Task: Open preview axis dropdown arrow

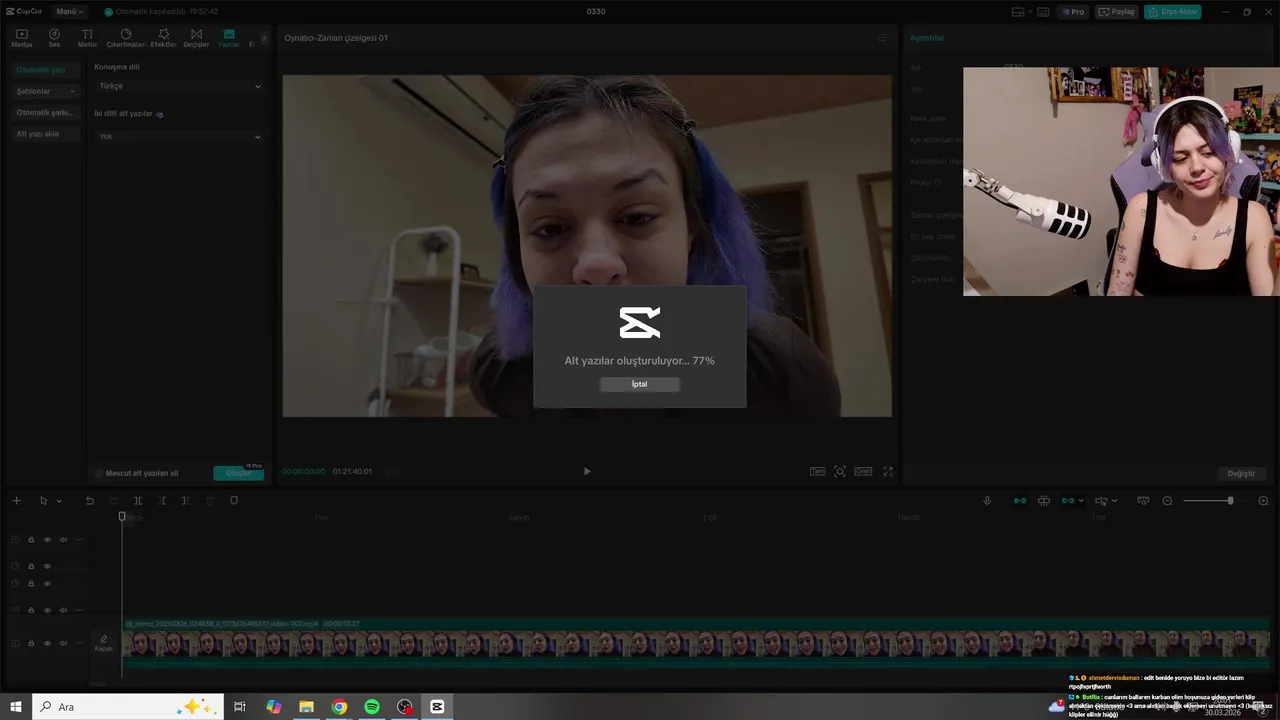Action: [1114, 501]
